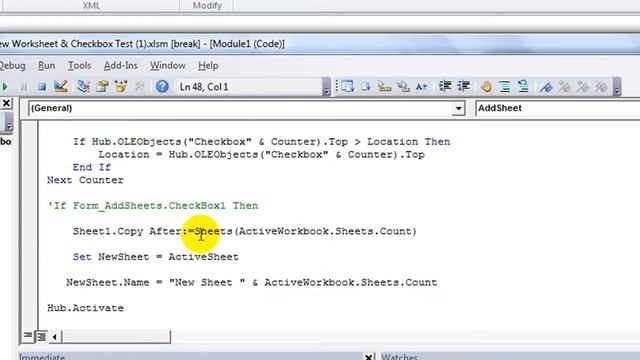
Task: Click the 'Set NewSheet = ActiveSheet' line
Action: [156, 257]
